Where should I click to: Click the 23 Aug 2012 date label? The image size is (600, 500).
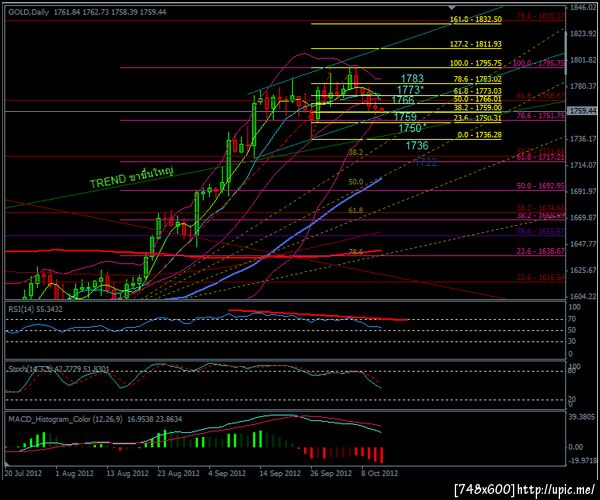[x=179, y=473]
